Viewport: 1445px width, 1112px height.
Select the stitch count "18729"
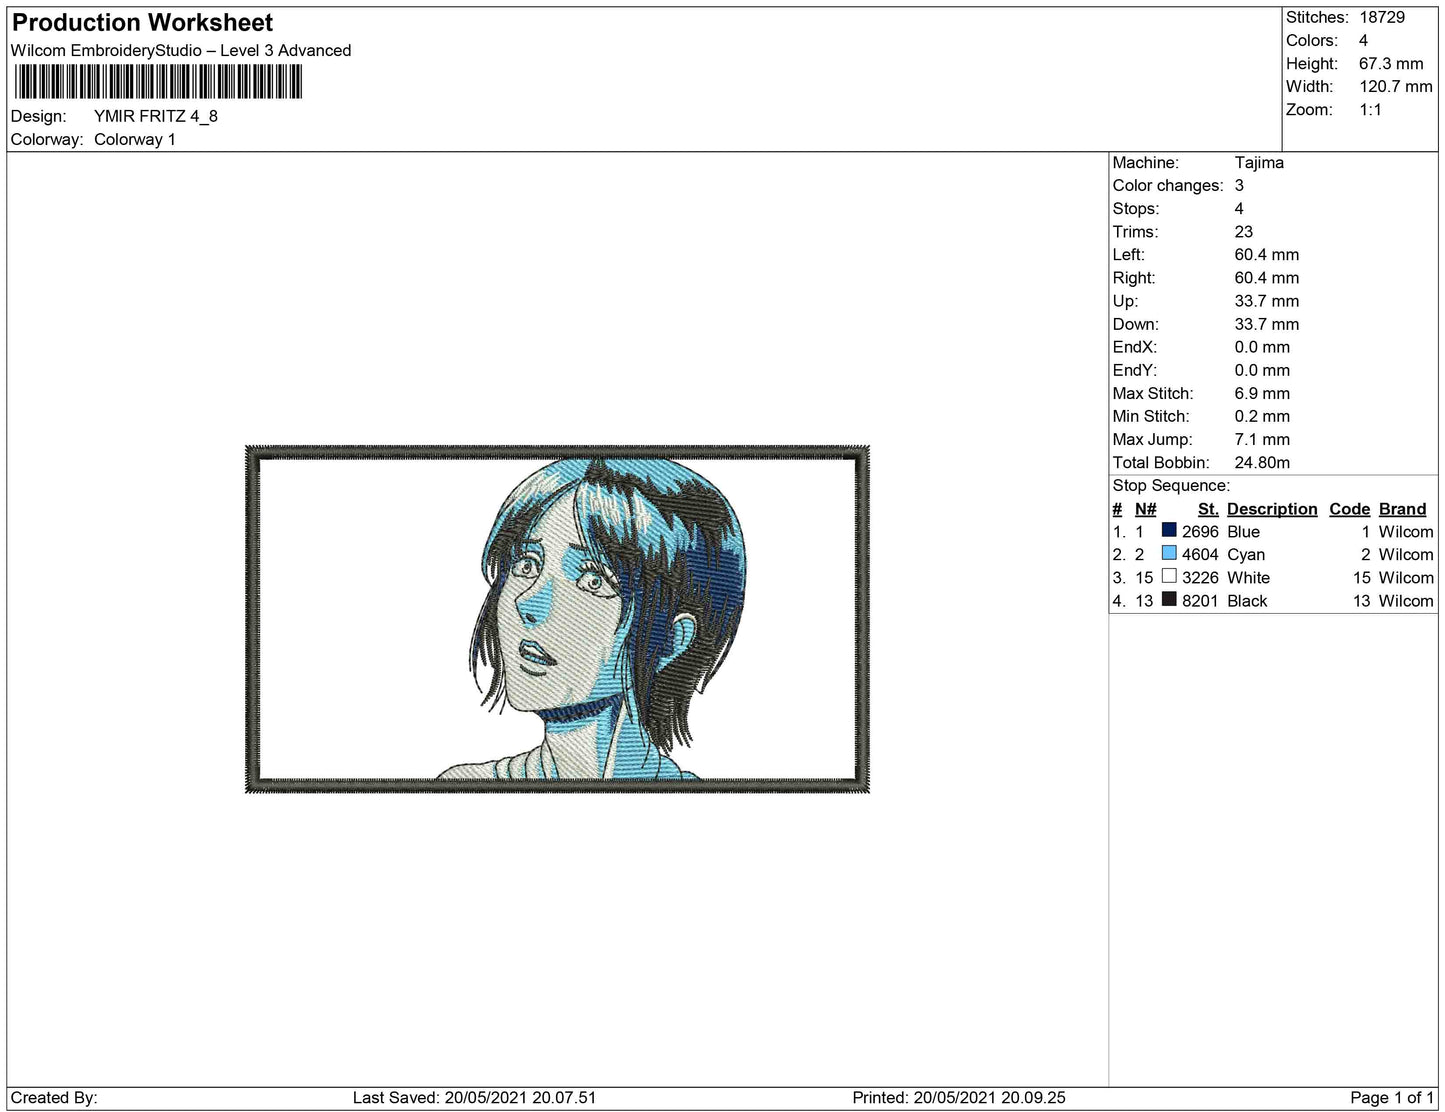(1382, 17)
